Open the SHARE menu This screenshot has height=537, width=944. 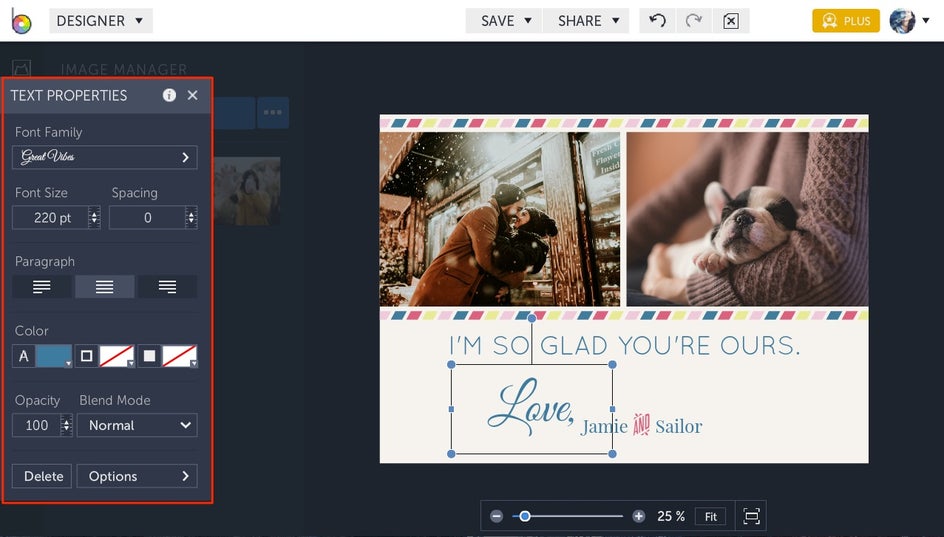point(586,21)
